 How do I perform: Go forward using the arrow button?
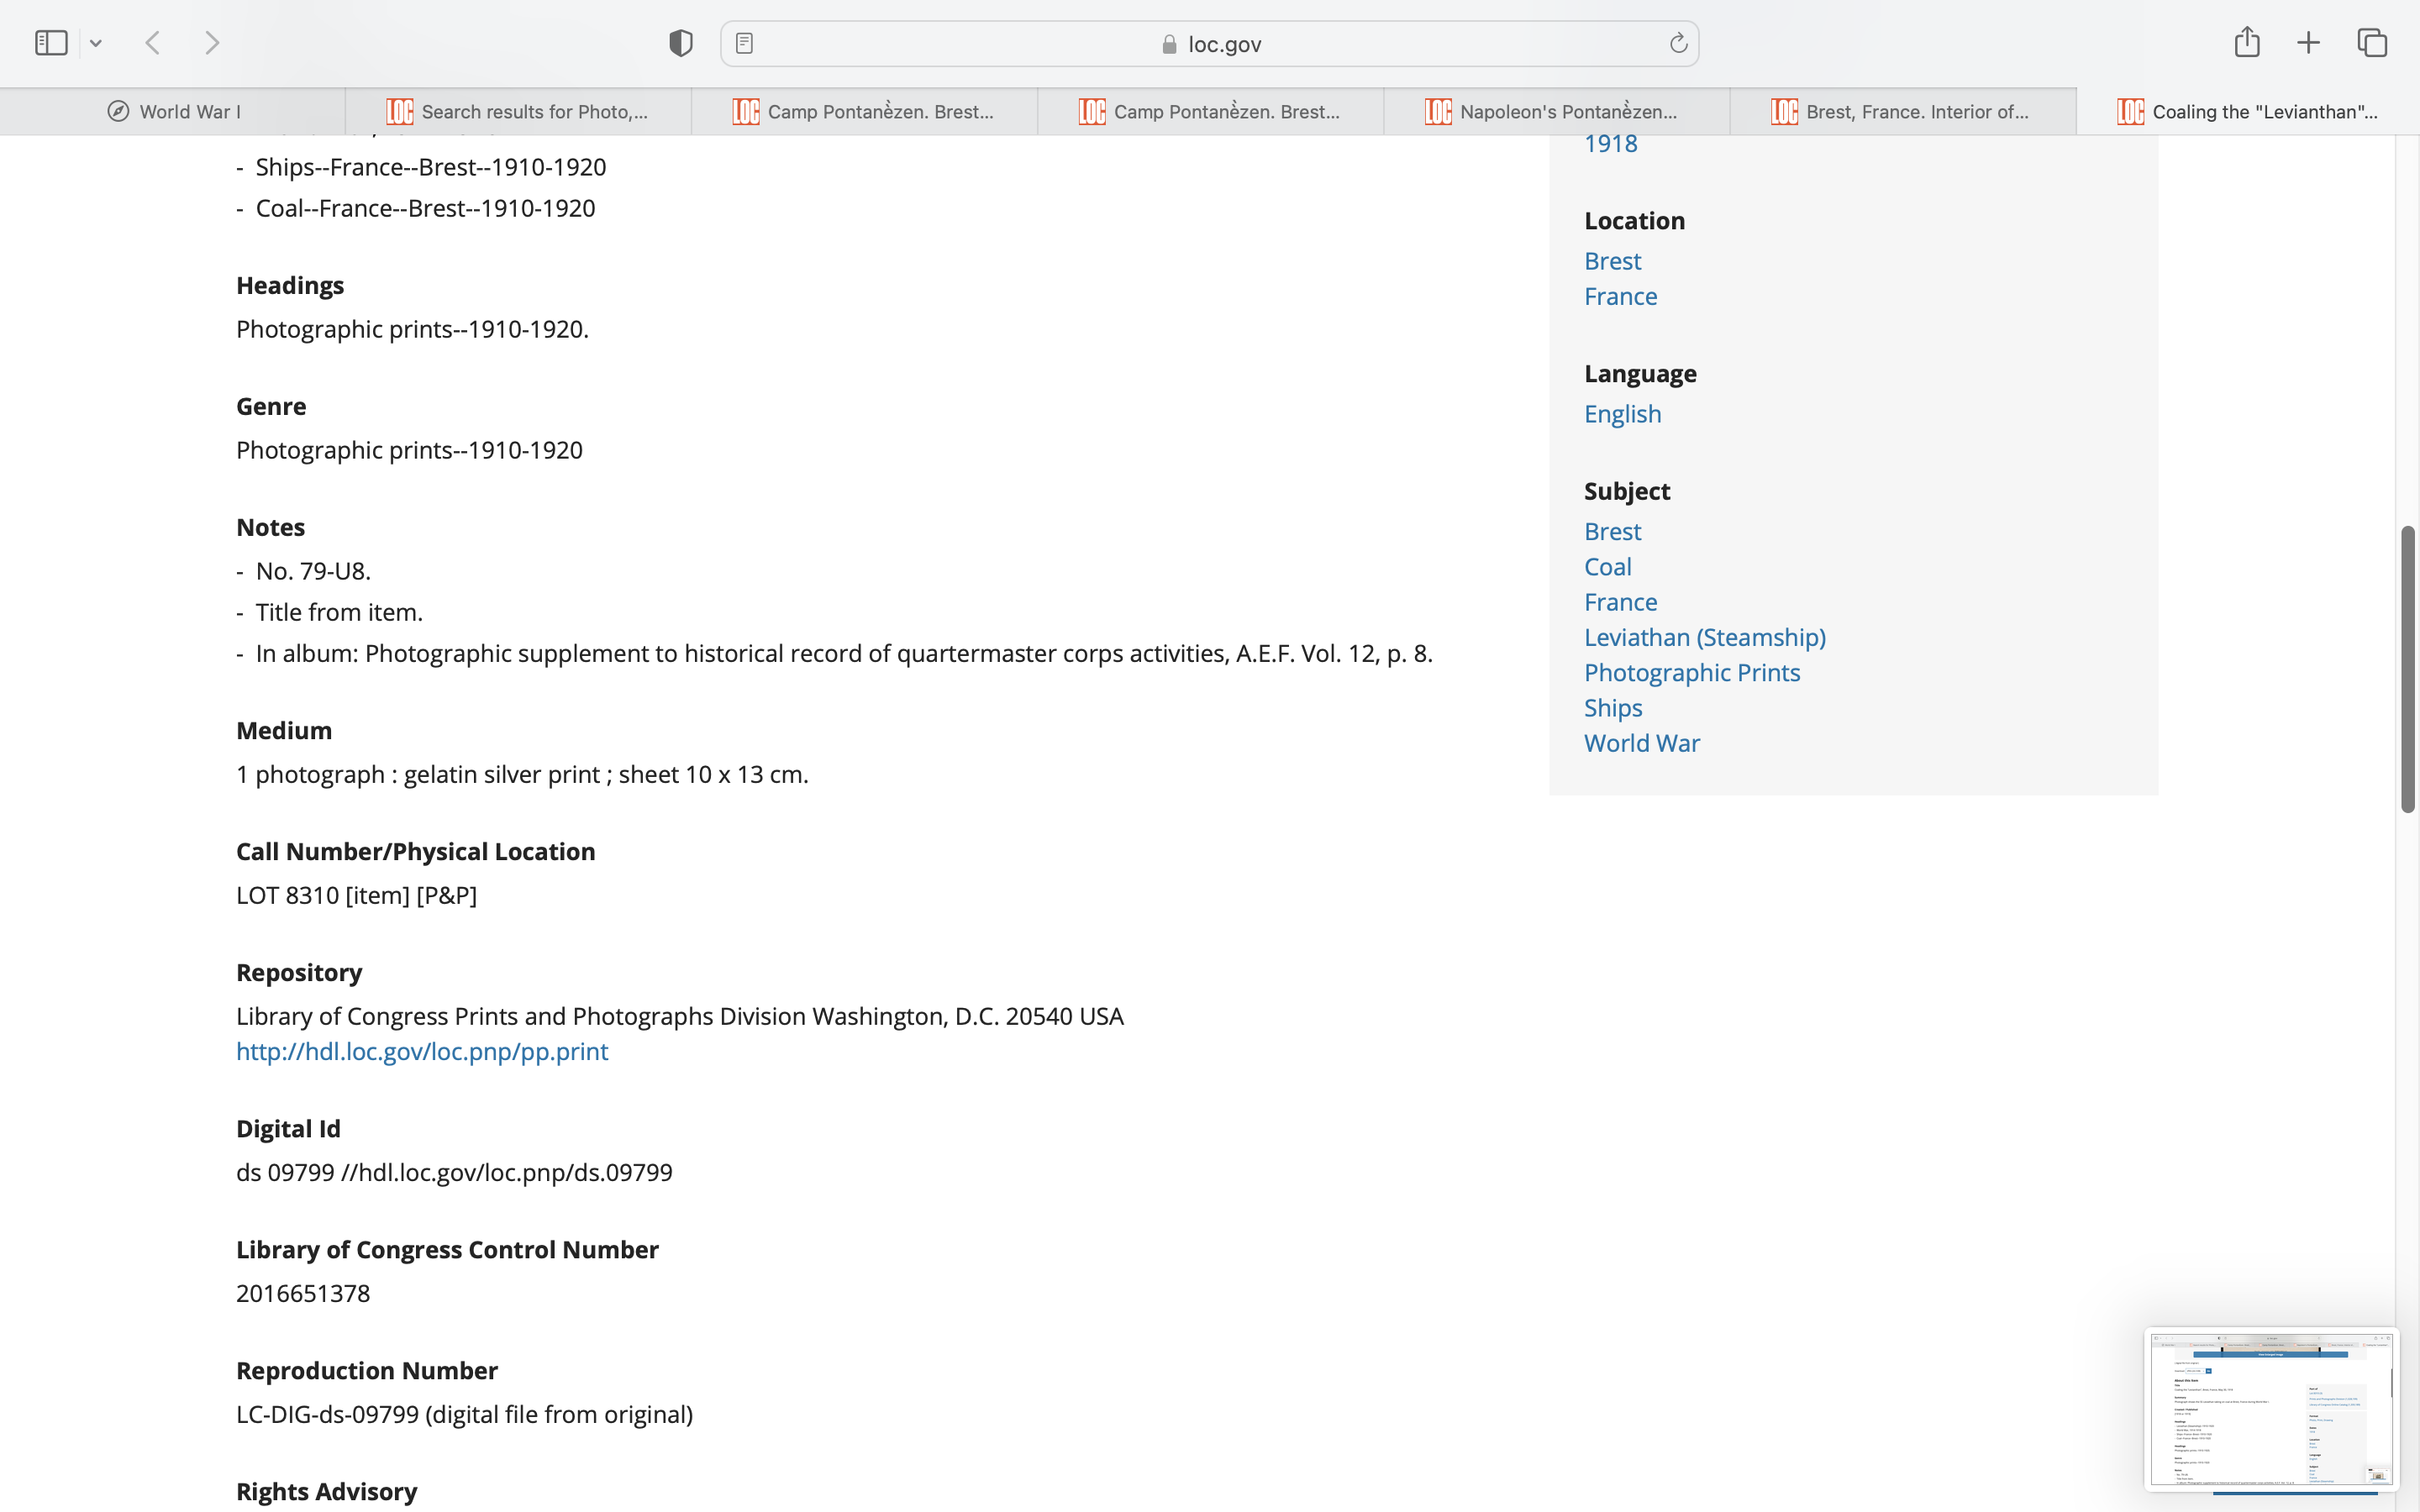(212, 43)
